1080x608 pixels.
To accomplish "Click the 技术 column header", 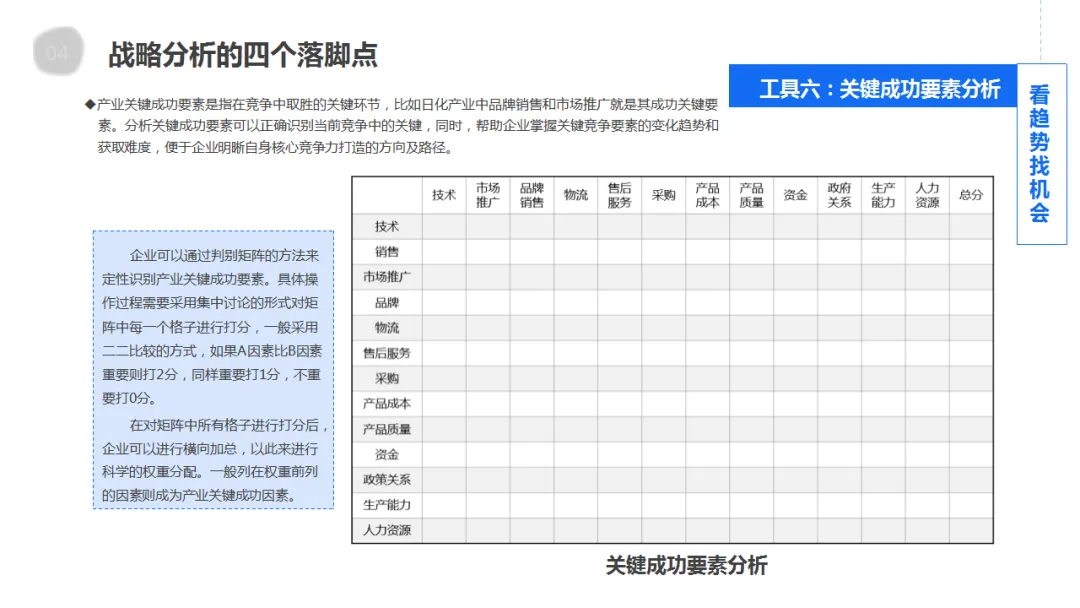I will 444,196.
